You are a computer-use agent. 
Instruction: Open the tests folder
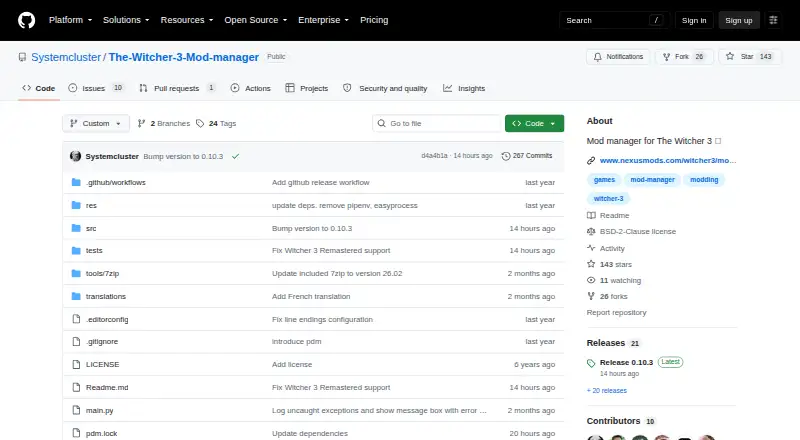(x=94, y=251)
